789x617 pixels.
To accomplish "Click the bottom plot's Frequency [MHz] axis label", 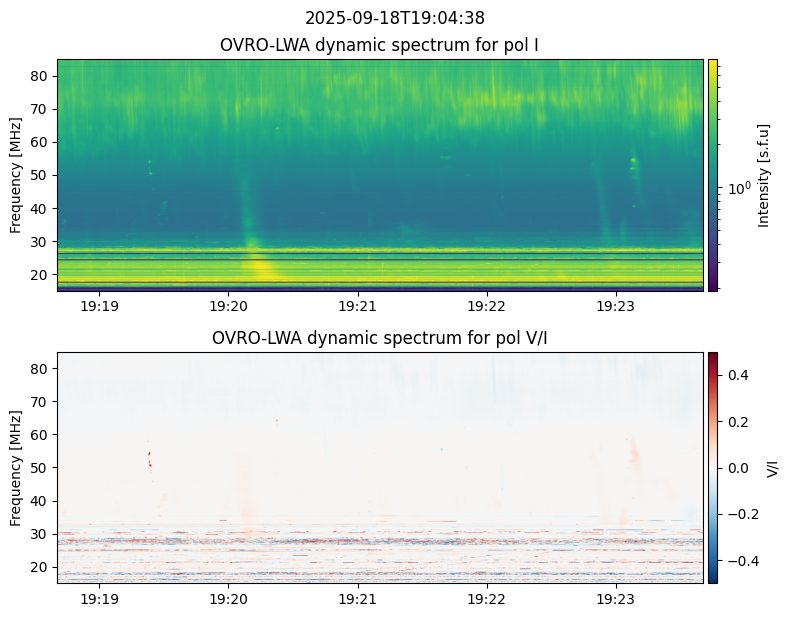I will tap(16, 468).
